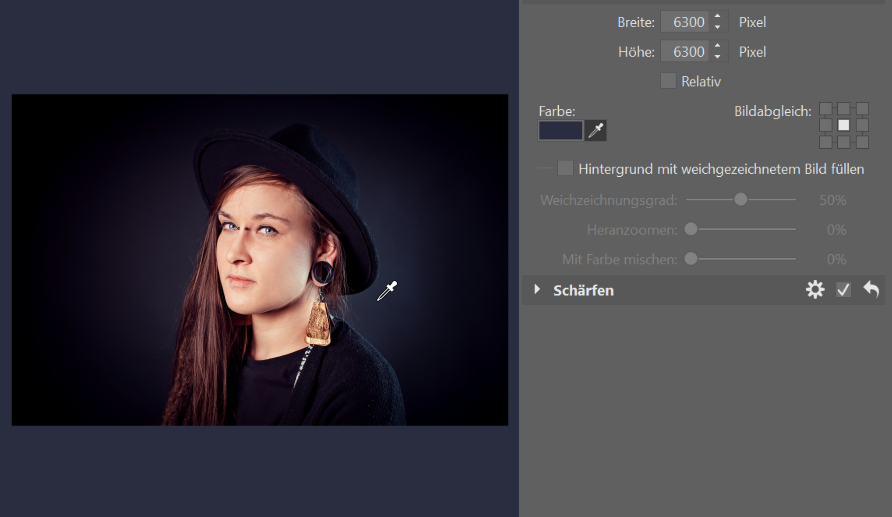Uncheck the Schärfen enable checkbox
The height and width of the screenshot is (517, 892).
[x=843, y=290]
